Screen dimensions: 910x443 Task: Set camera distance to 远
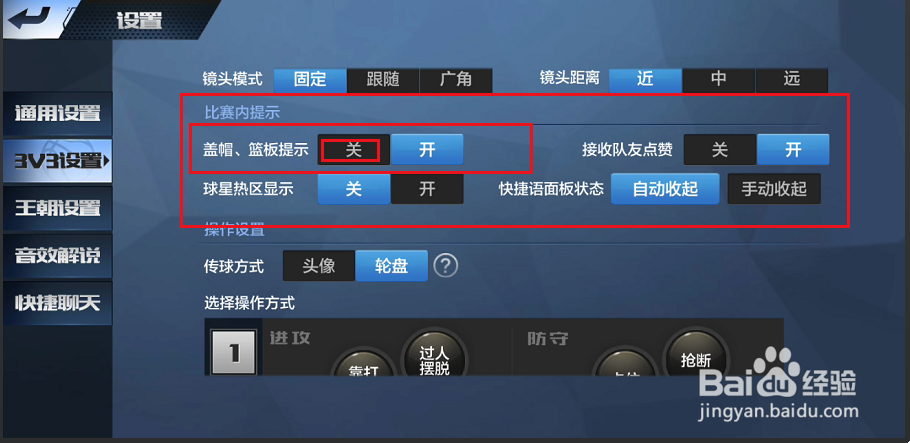click(792, 79)
